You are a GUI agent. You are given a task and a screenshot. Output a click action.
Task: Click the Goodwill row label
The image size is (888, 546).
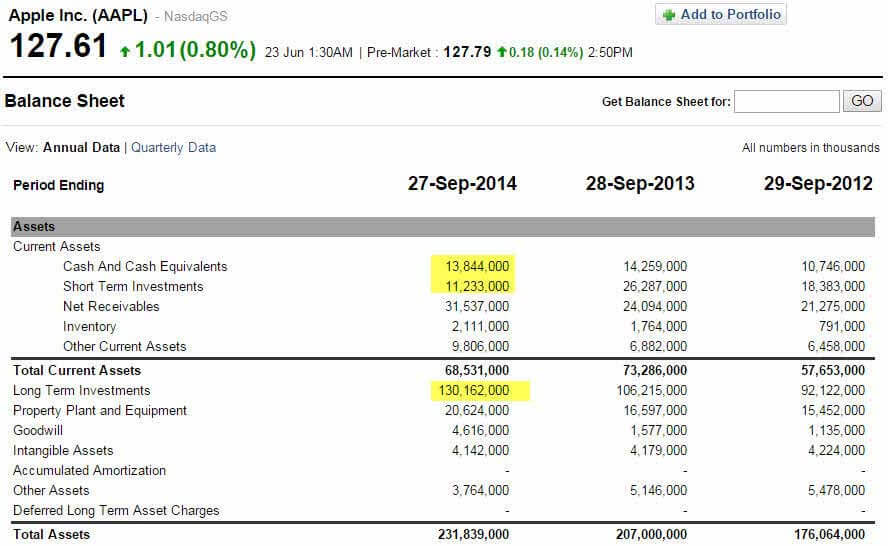point(38,430)
